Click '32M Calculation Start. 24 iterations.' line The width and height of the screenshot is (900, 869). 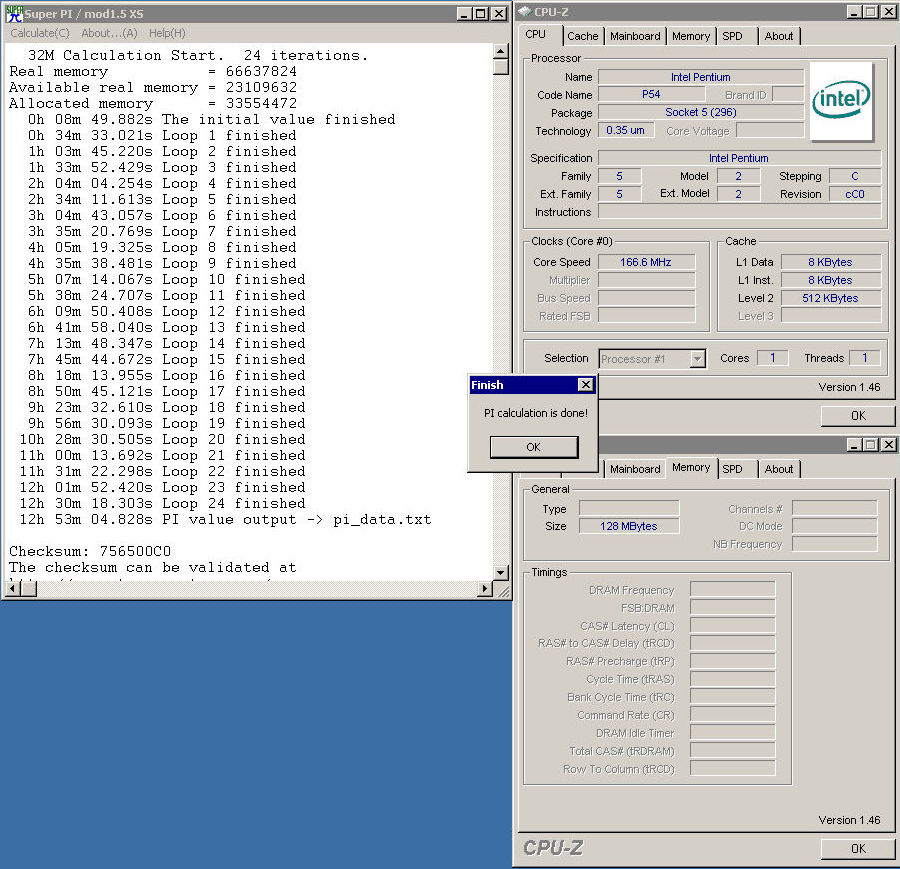point(197,56)
